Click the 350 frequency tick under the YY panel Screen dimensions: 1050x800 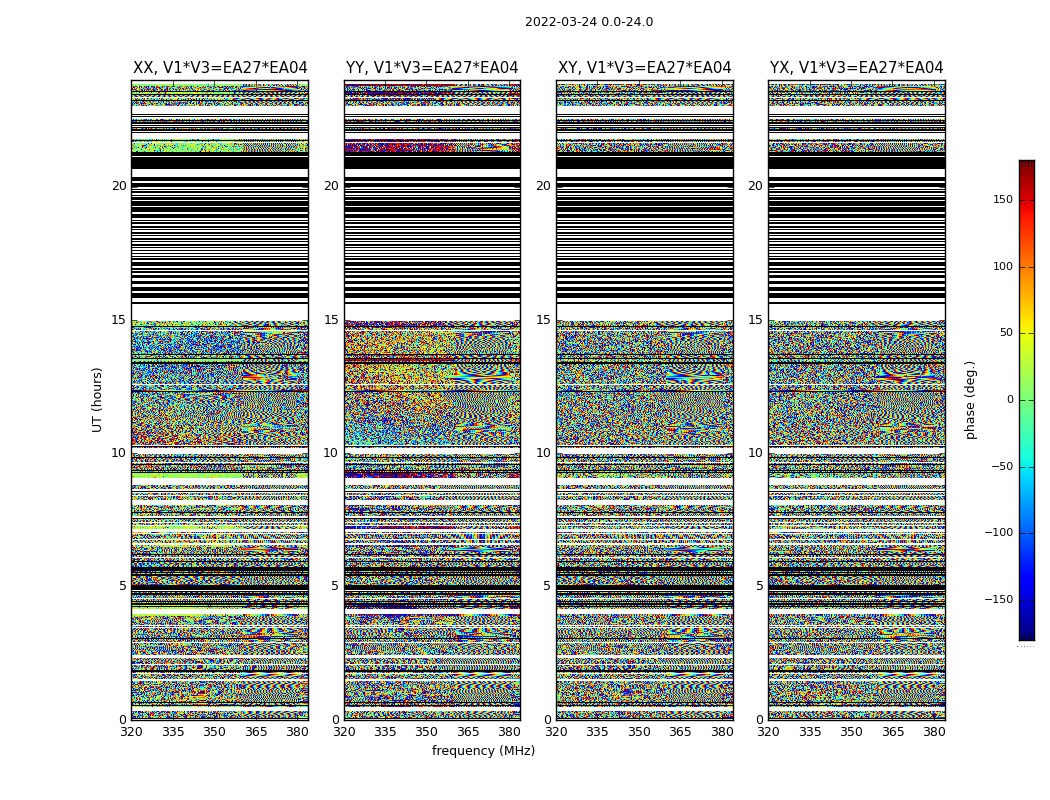[427, 732]
